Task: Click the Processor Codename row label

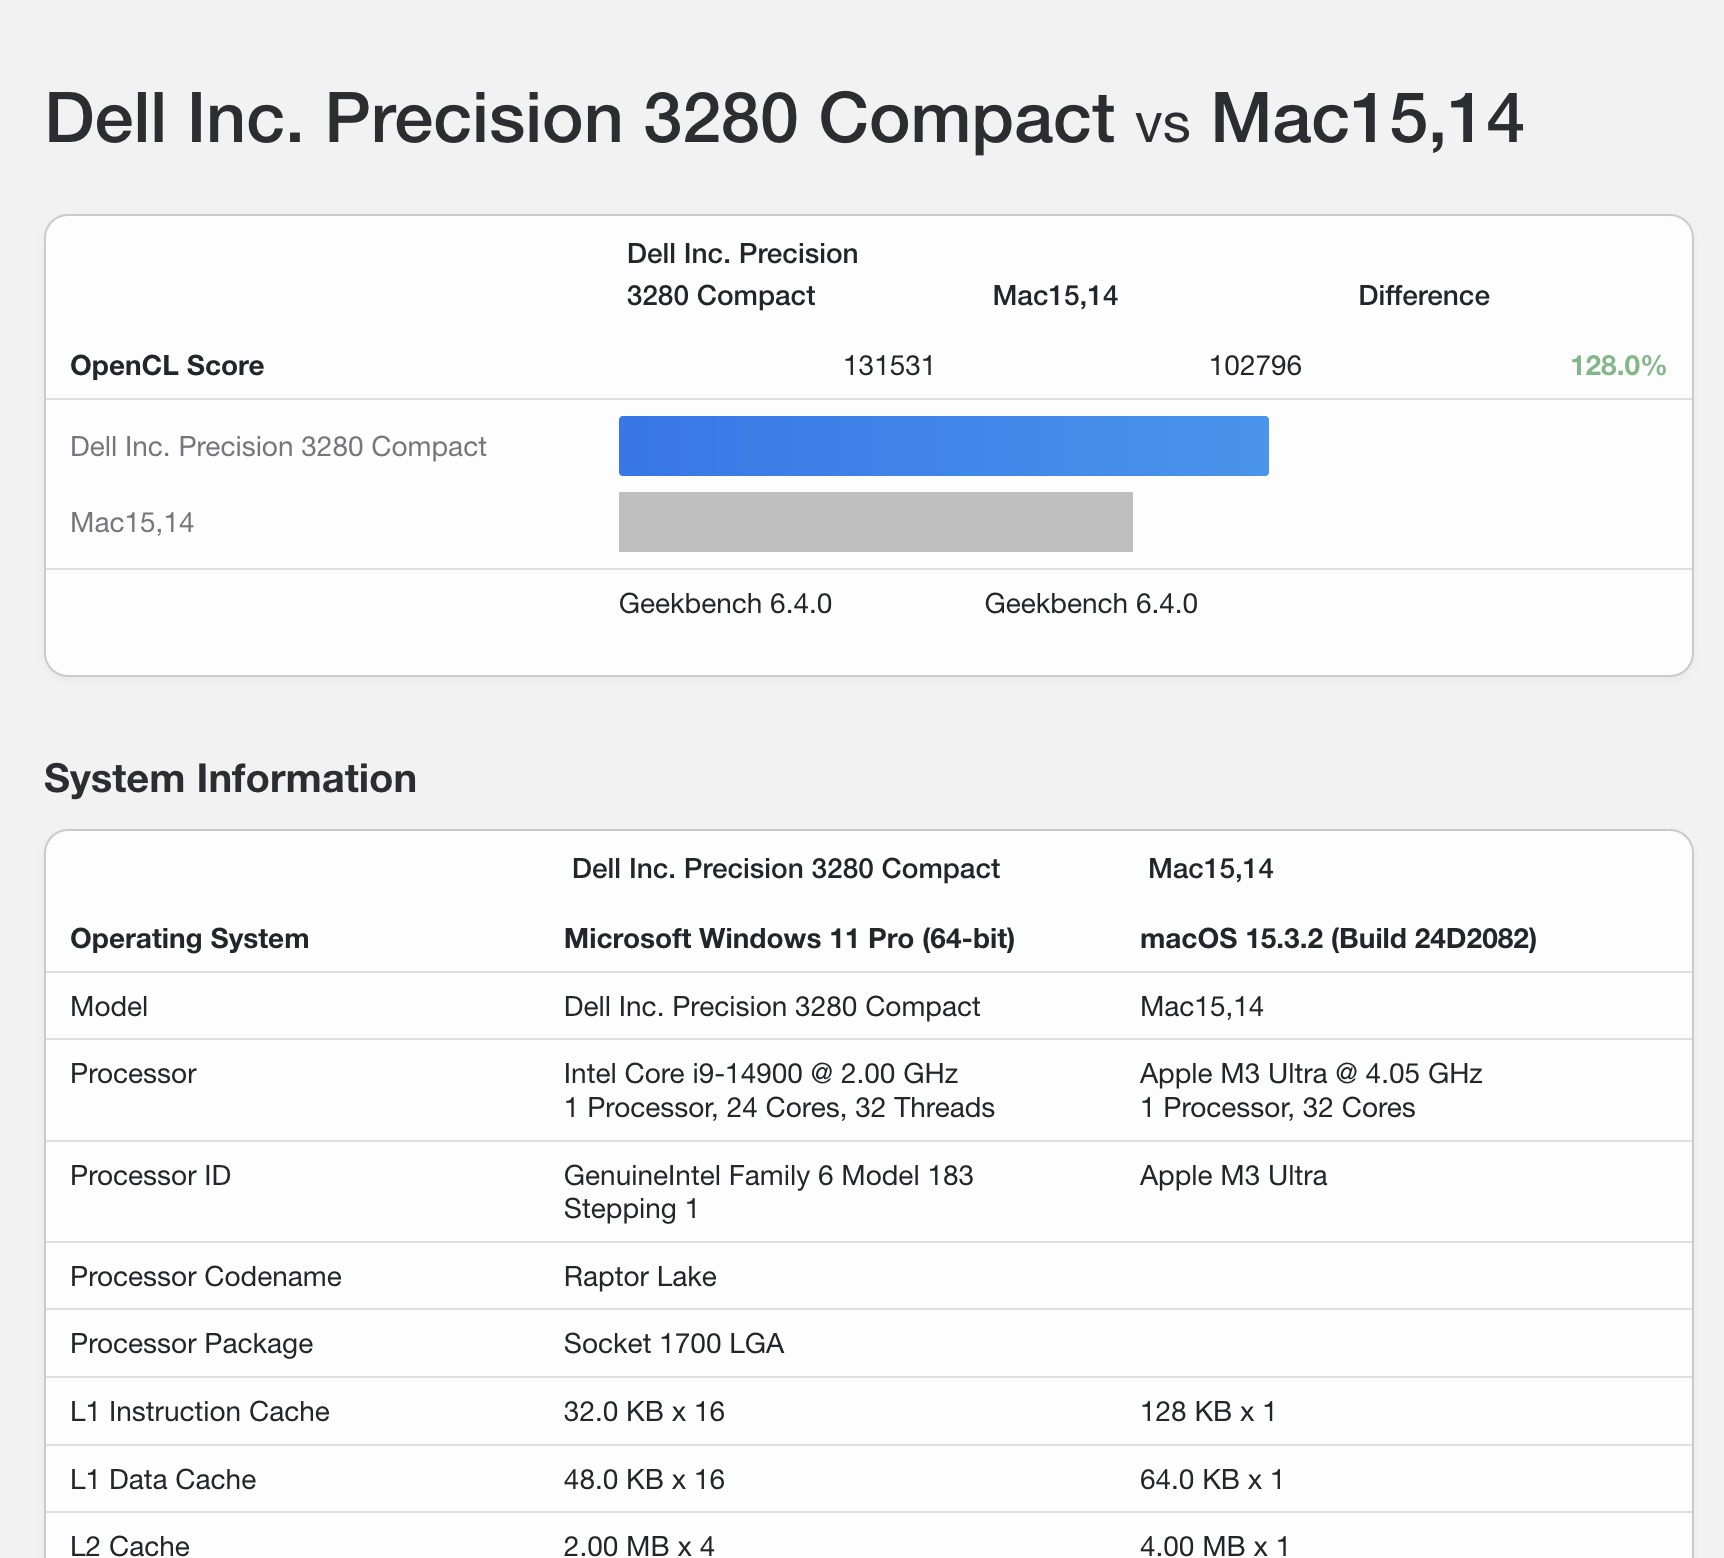Action: (x=205, y=1277)
